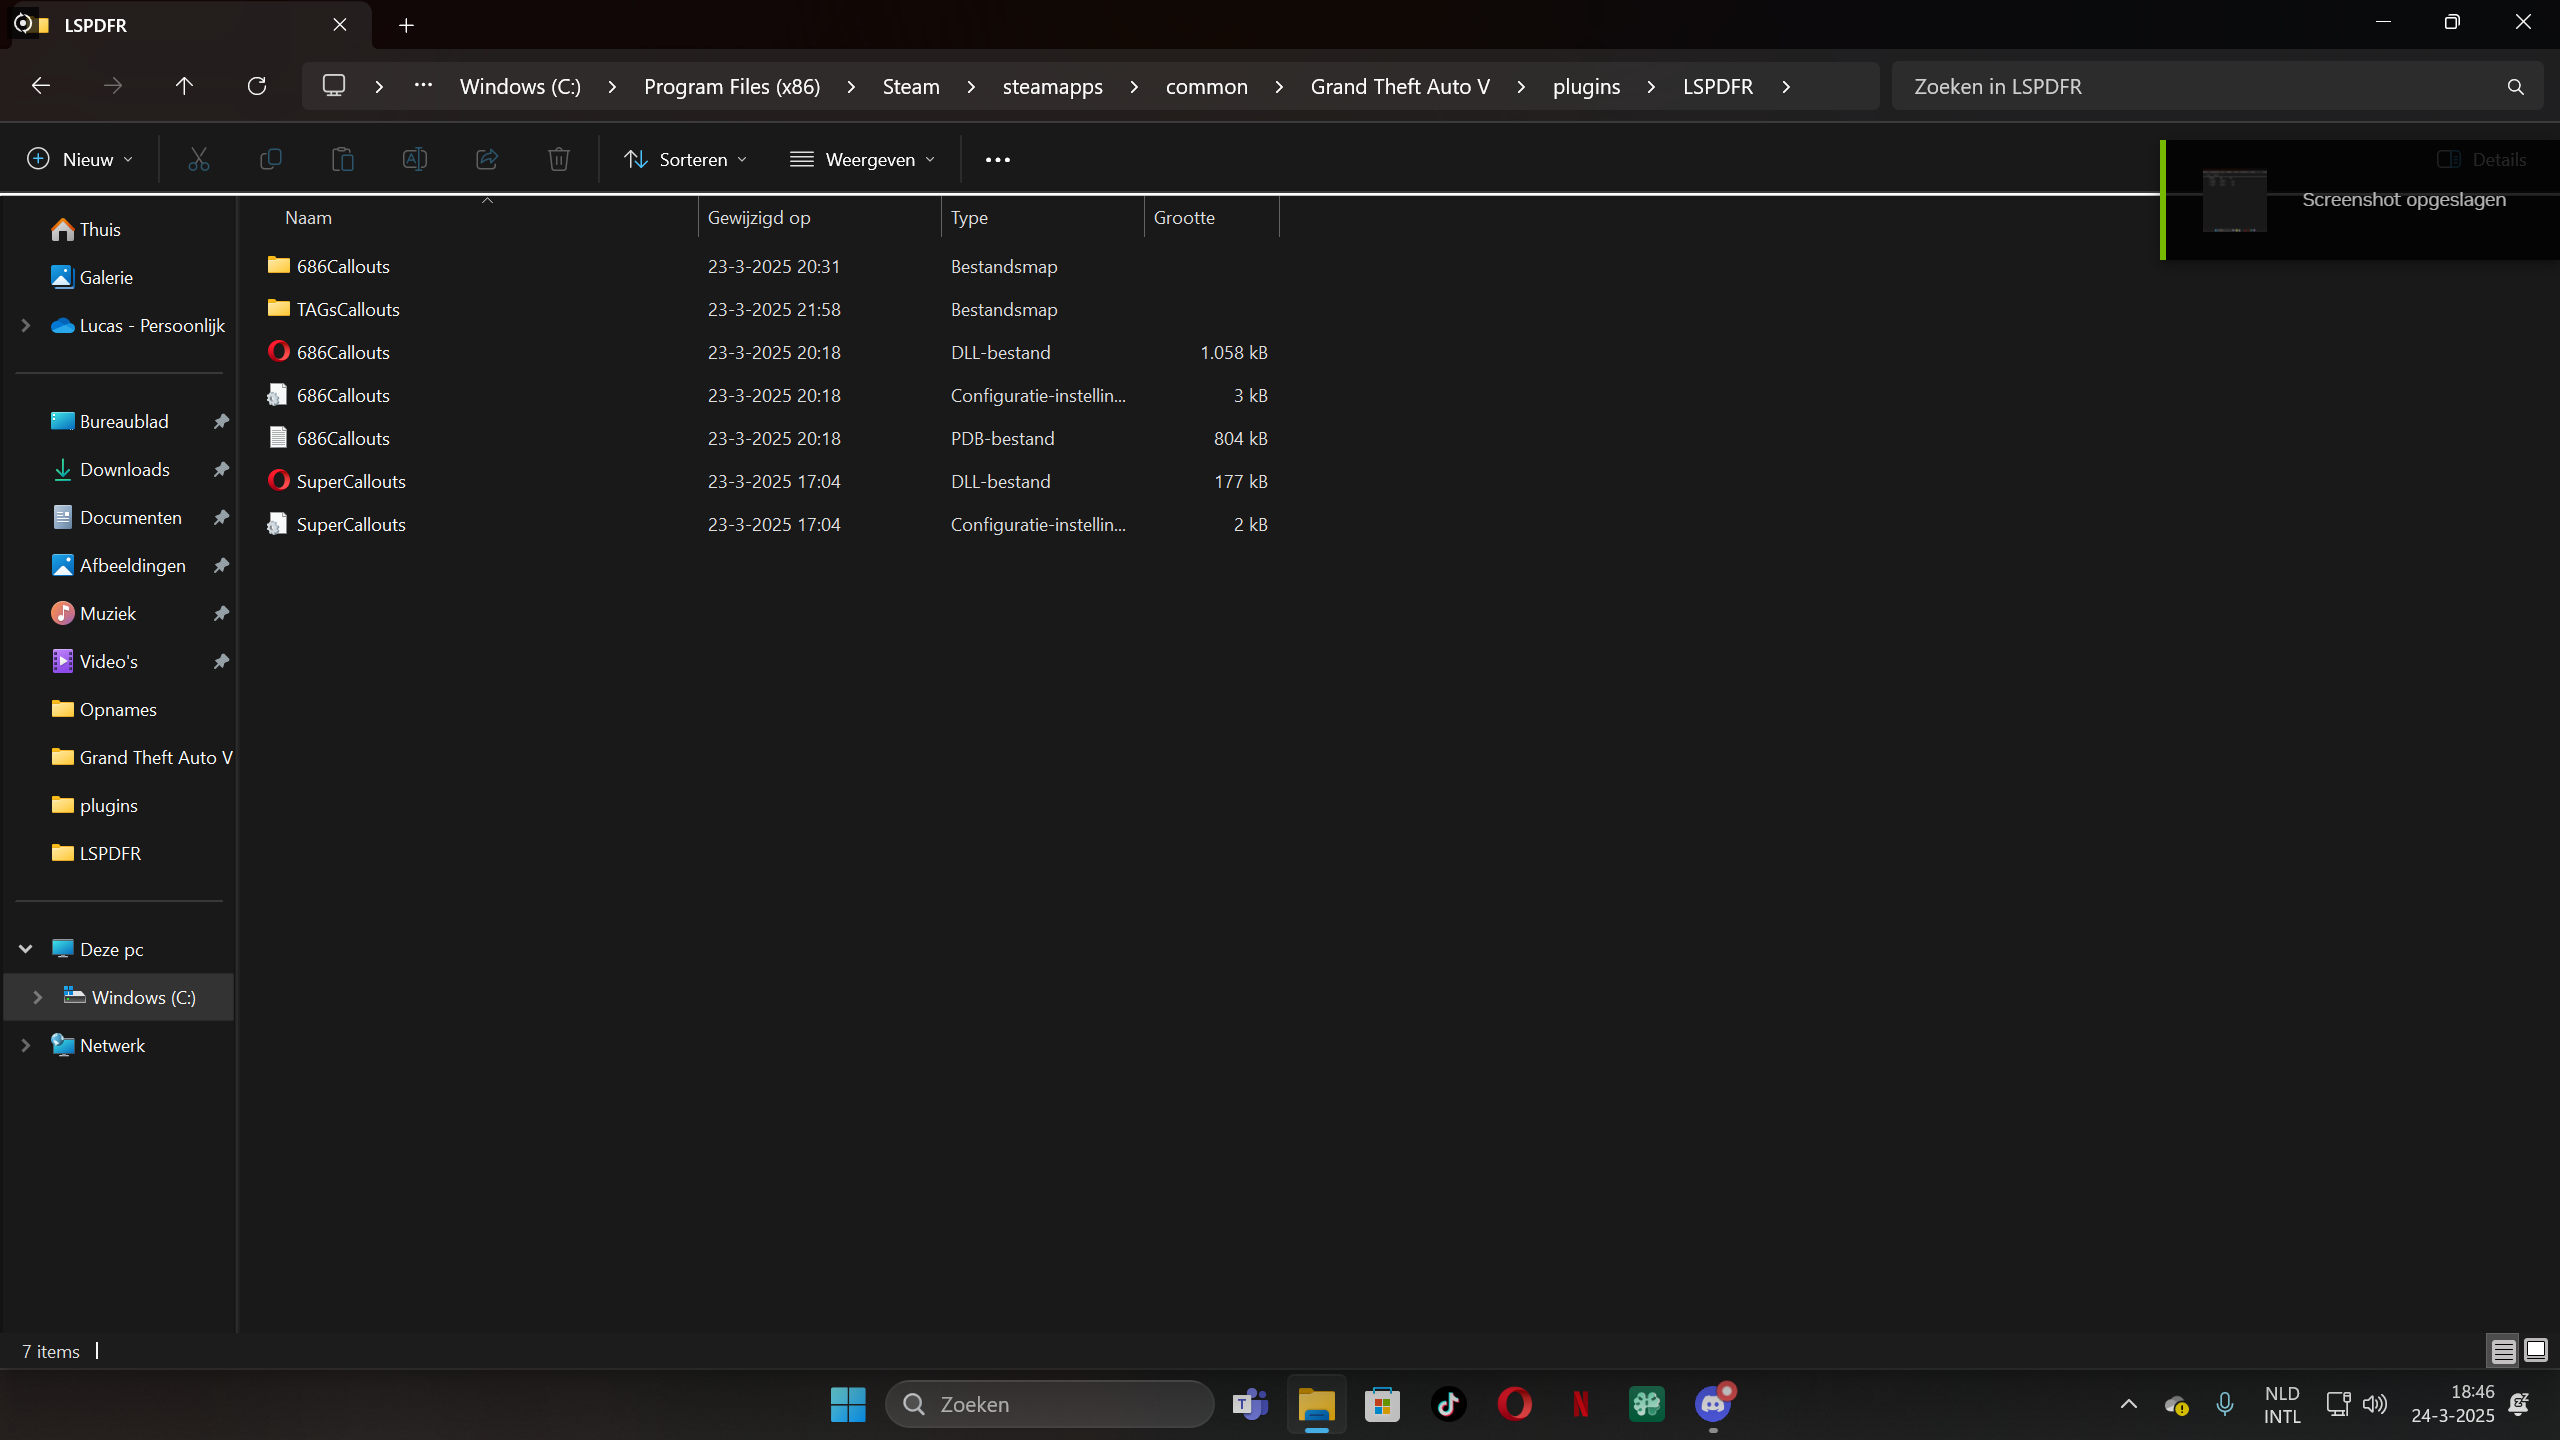2560x1440 pixels.
Task: Open the Nieuw button menu
Action: tap(80, 159)
